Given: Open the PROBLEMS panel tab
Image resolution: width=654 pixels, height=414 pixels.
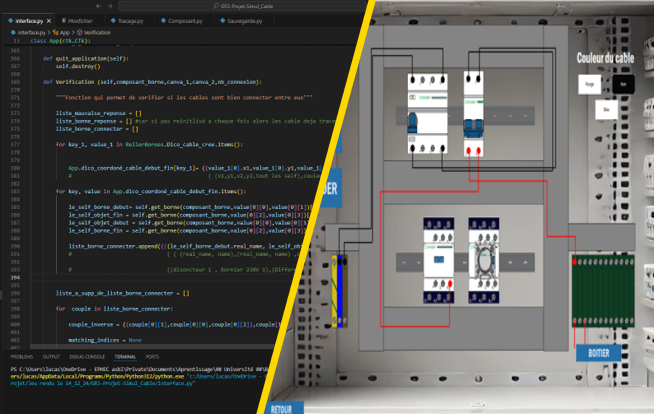Looking at the screenshot, I should (21, 356).
